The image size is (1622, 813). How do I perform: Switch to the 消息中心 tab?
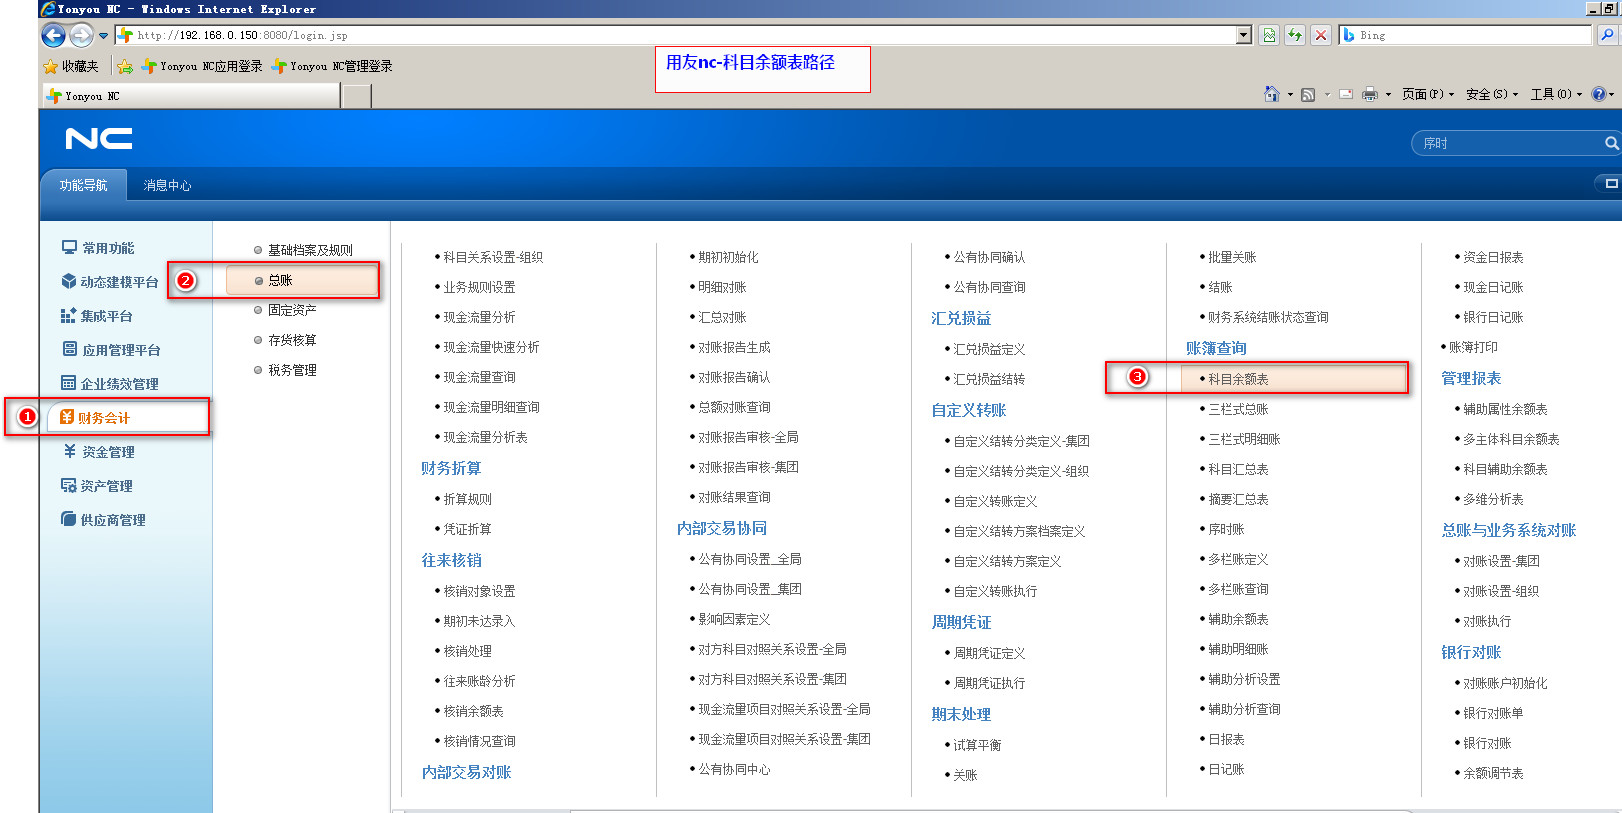tap(167, 185)
